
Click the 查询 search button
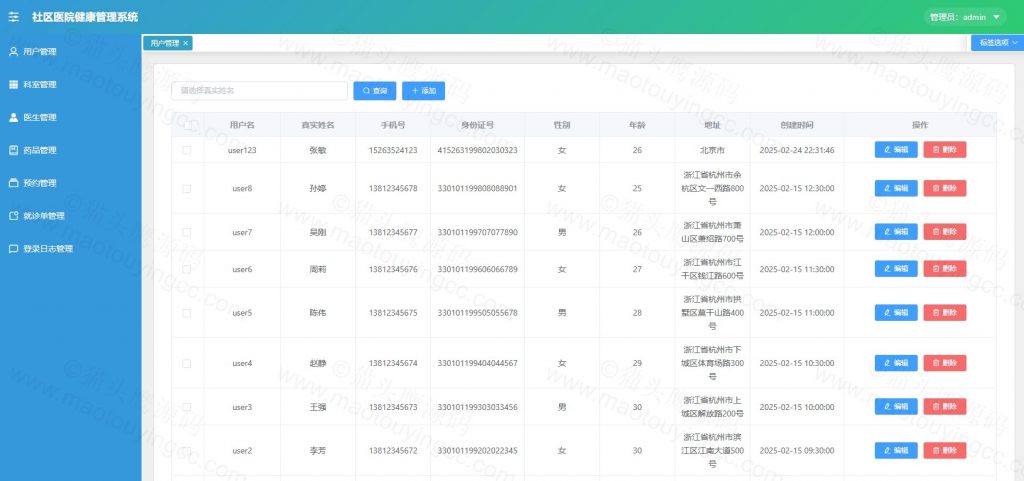point(375,91)
